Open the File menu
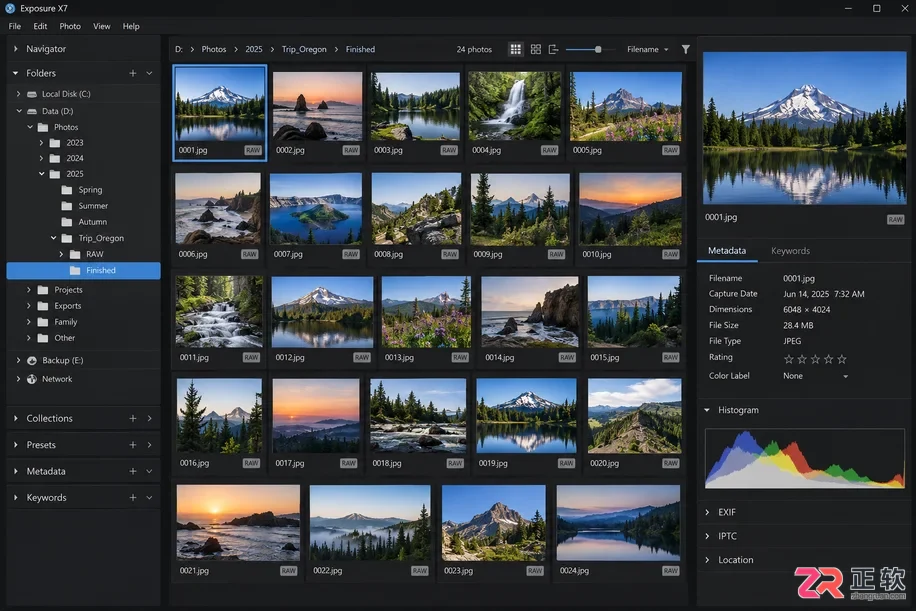Screen dimensions: 916x611 pyautogui.click(x=15, y=26)
